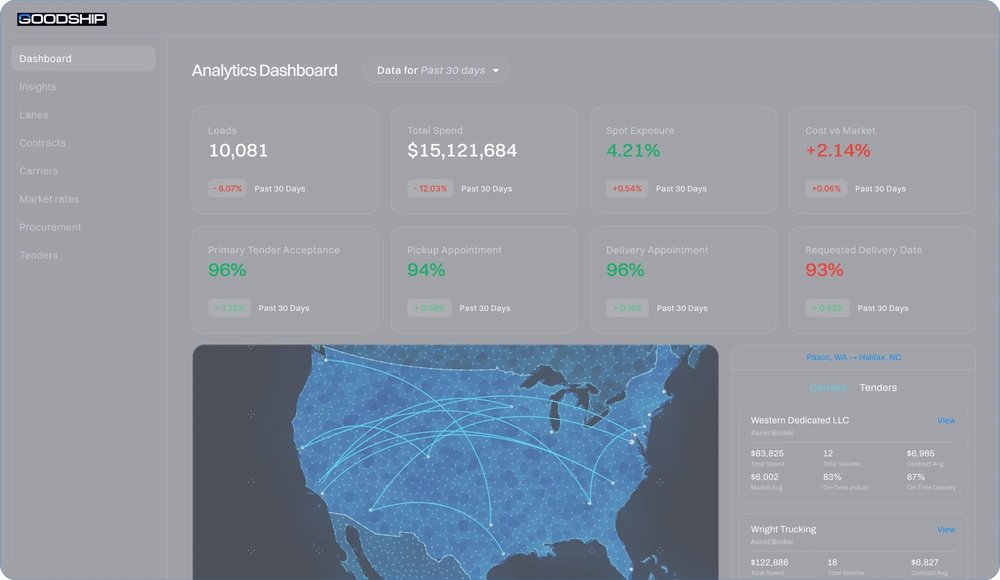
Task: Click the -6.07% change badge
Action: [227, 189]
